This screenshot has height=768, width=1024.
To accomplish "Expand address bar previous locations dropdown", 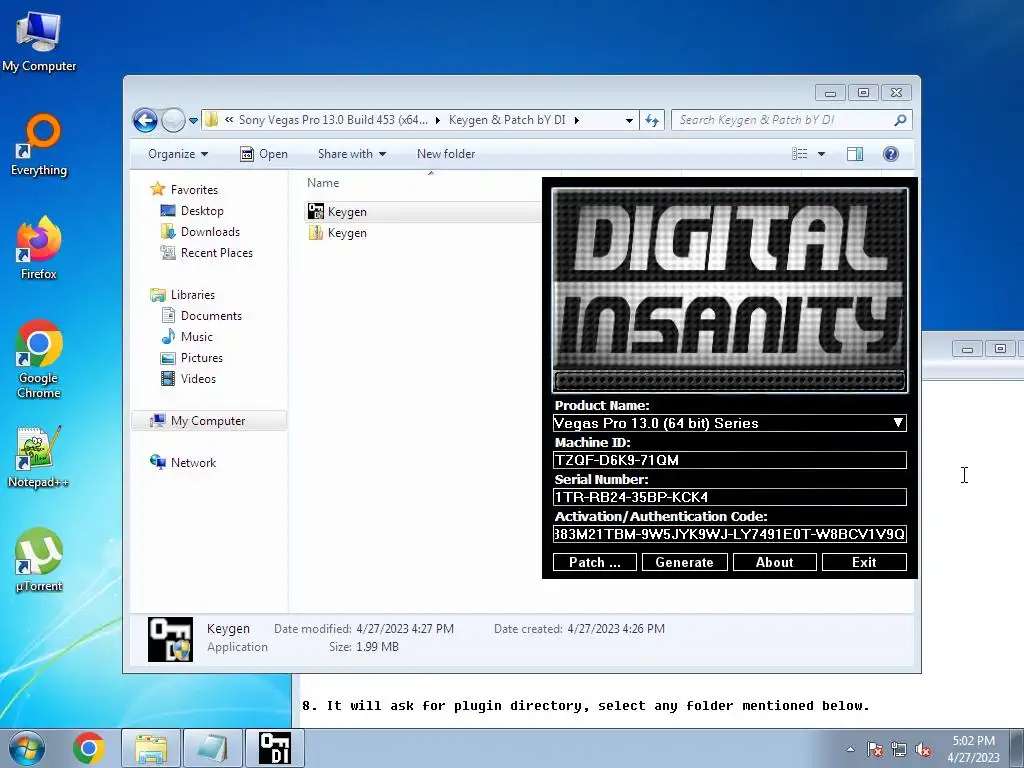I will pyautogui.click(x=629, y=120).
